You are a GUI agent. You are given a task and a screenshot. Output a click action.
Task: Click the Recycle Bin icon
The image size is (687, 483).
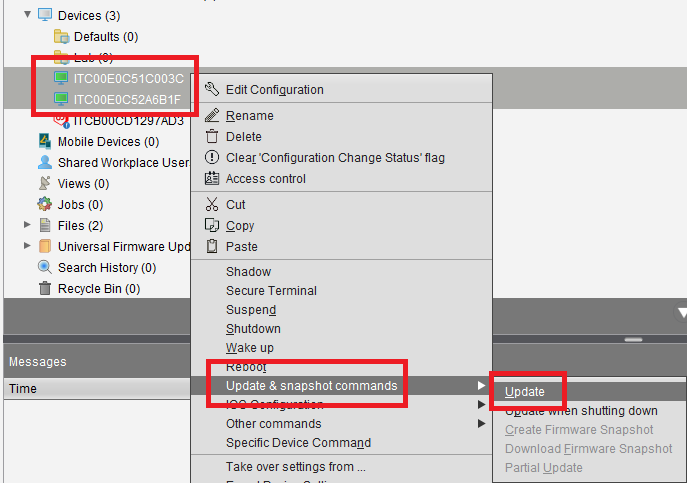tap(45, 289)
